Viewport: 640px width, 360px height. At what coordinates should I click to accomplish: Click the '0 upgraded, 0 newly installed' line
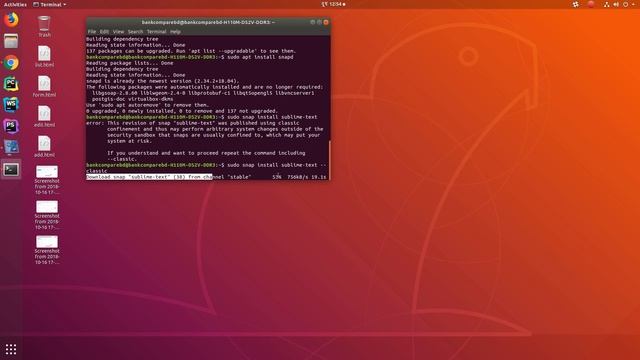tap(182, 111)
